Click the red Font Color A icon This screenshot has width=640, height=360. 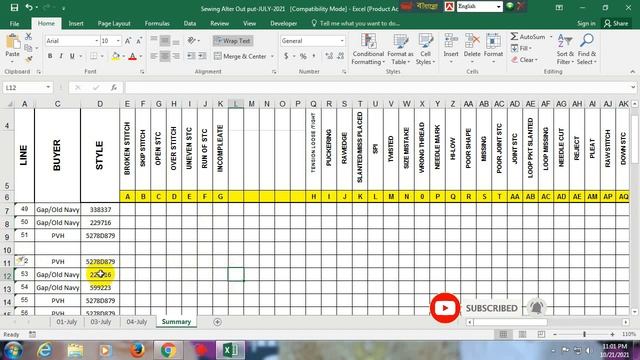click(132, 56)
